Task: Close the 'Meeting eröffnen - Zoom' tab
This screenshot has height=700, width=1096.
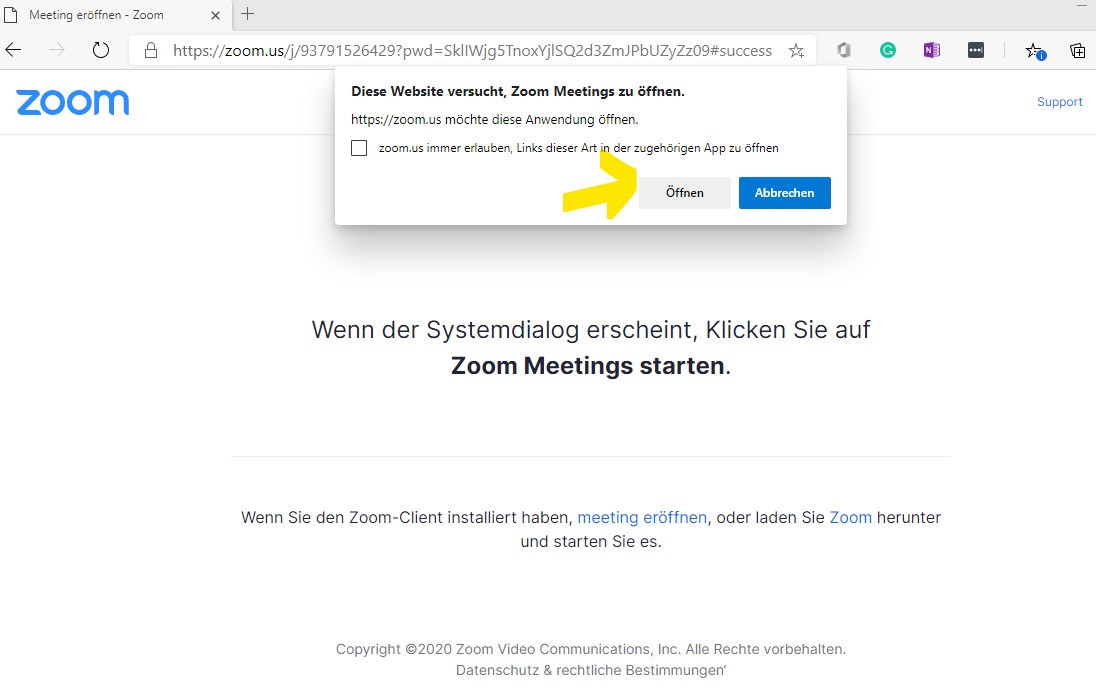Action: 215,15
